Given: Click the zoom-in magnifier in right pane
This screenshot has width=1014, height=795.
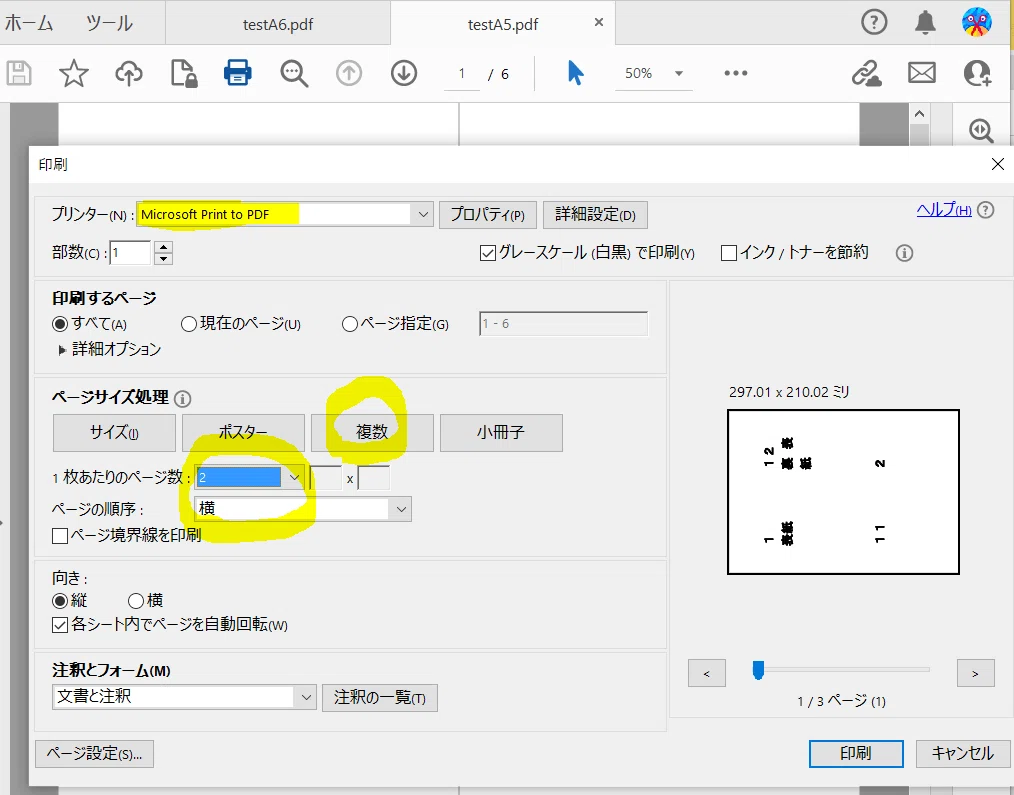Looking at the screenshot, I should tap(981, 131).
